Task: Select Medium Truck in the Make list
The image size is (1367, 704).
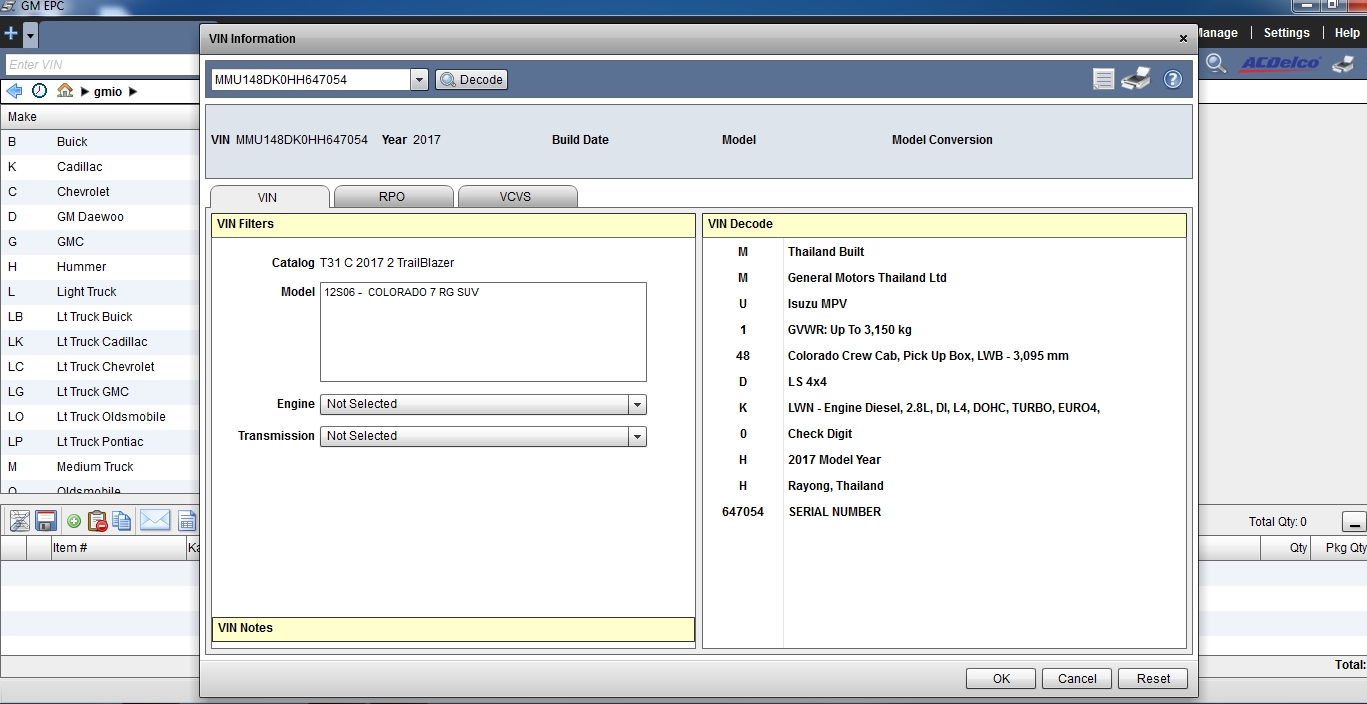Action: coord(100,467)
